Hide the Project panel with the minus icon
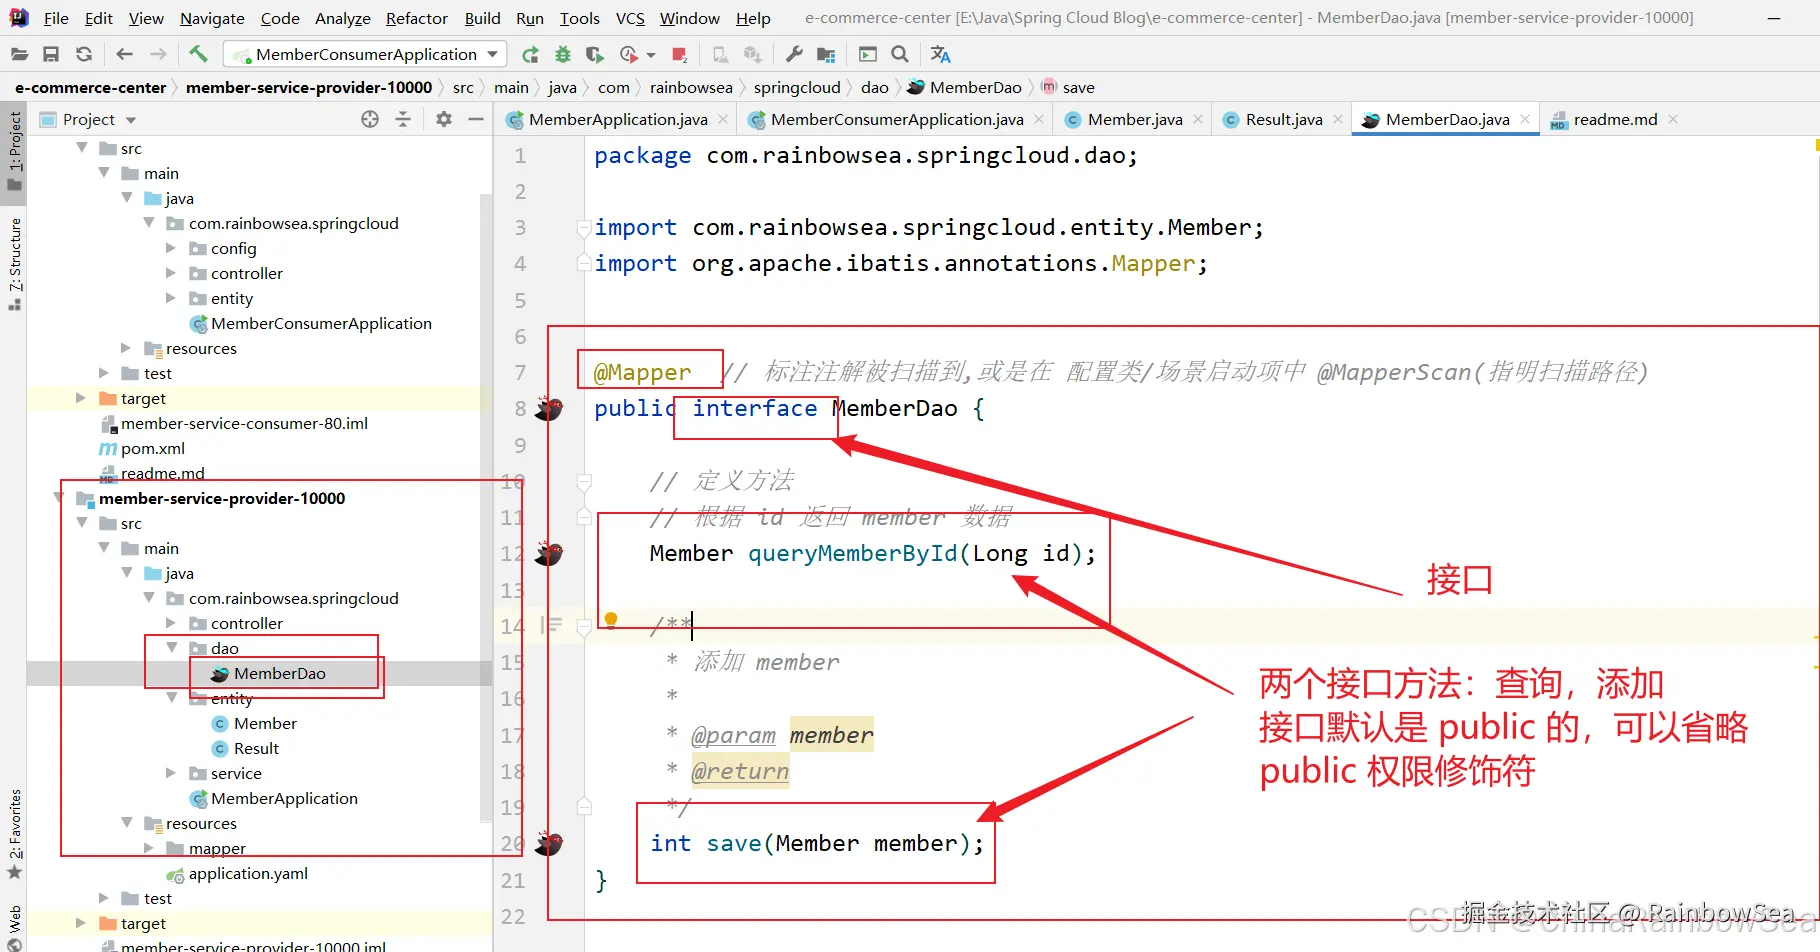This screenshot has height=952, width=1820. (476, 119)
